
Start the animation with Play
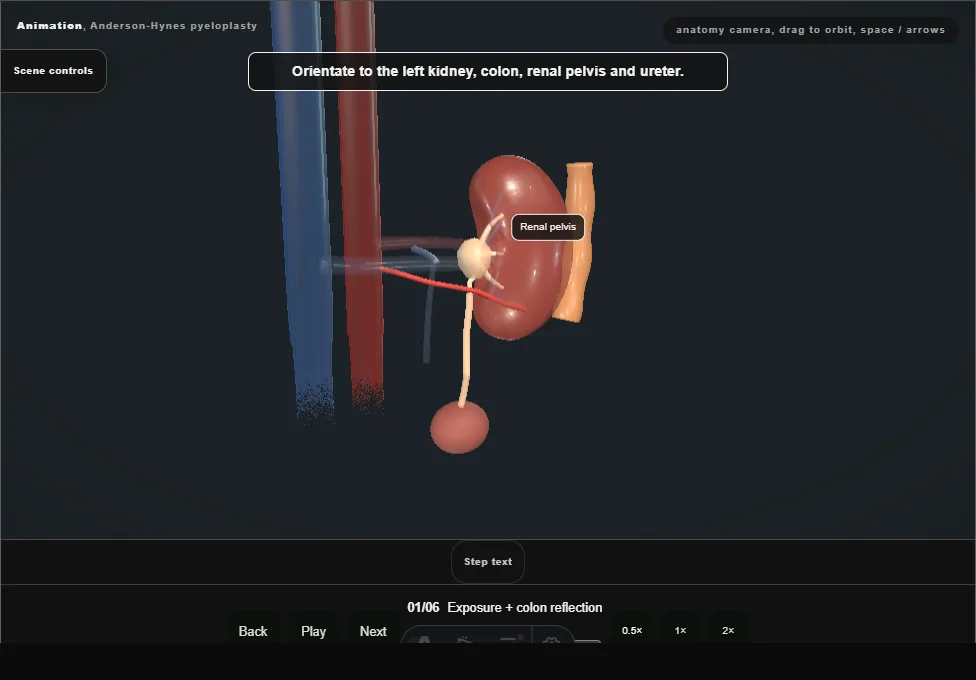[x=314, y=631]
